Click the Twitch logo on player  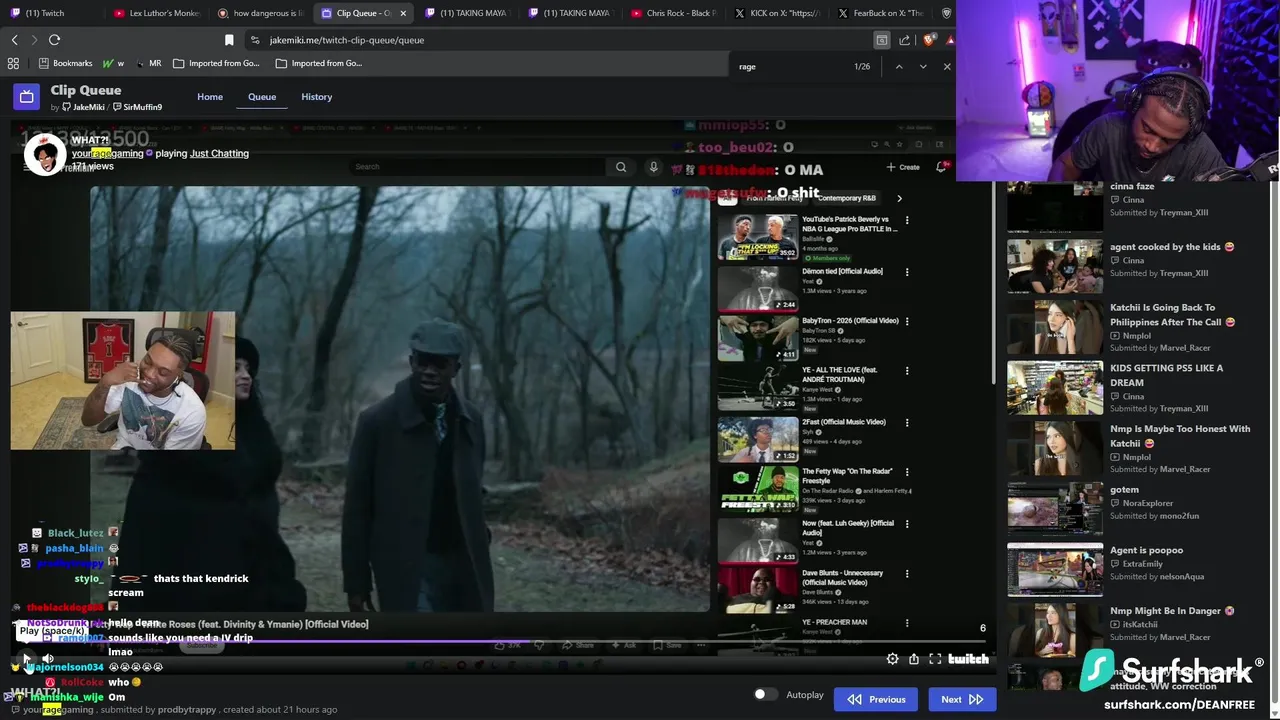pyautogui.click(x=968, y=659)
